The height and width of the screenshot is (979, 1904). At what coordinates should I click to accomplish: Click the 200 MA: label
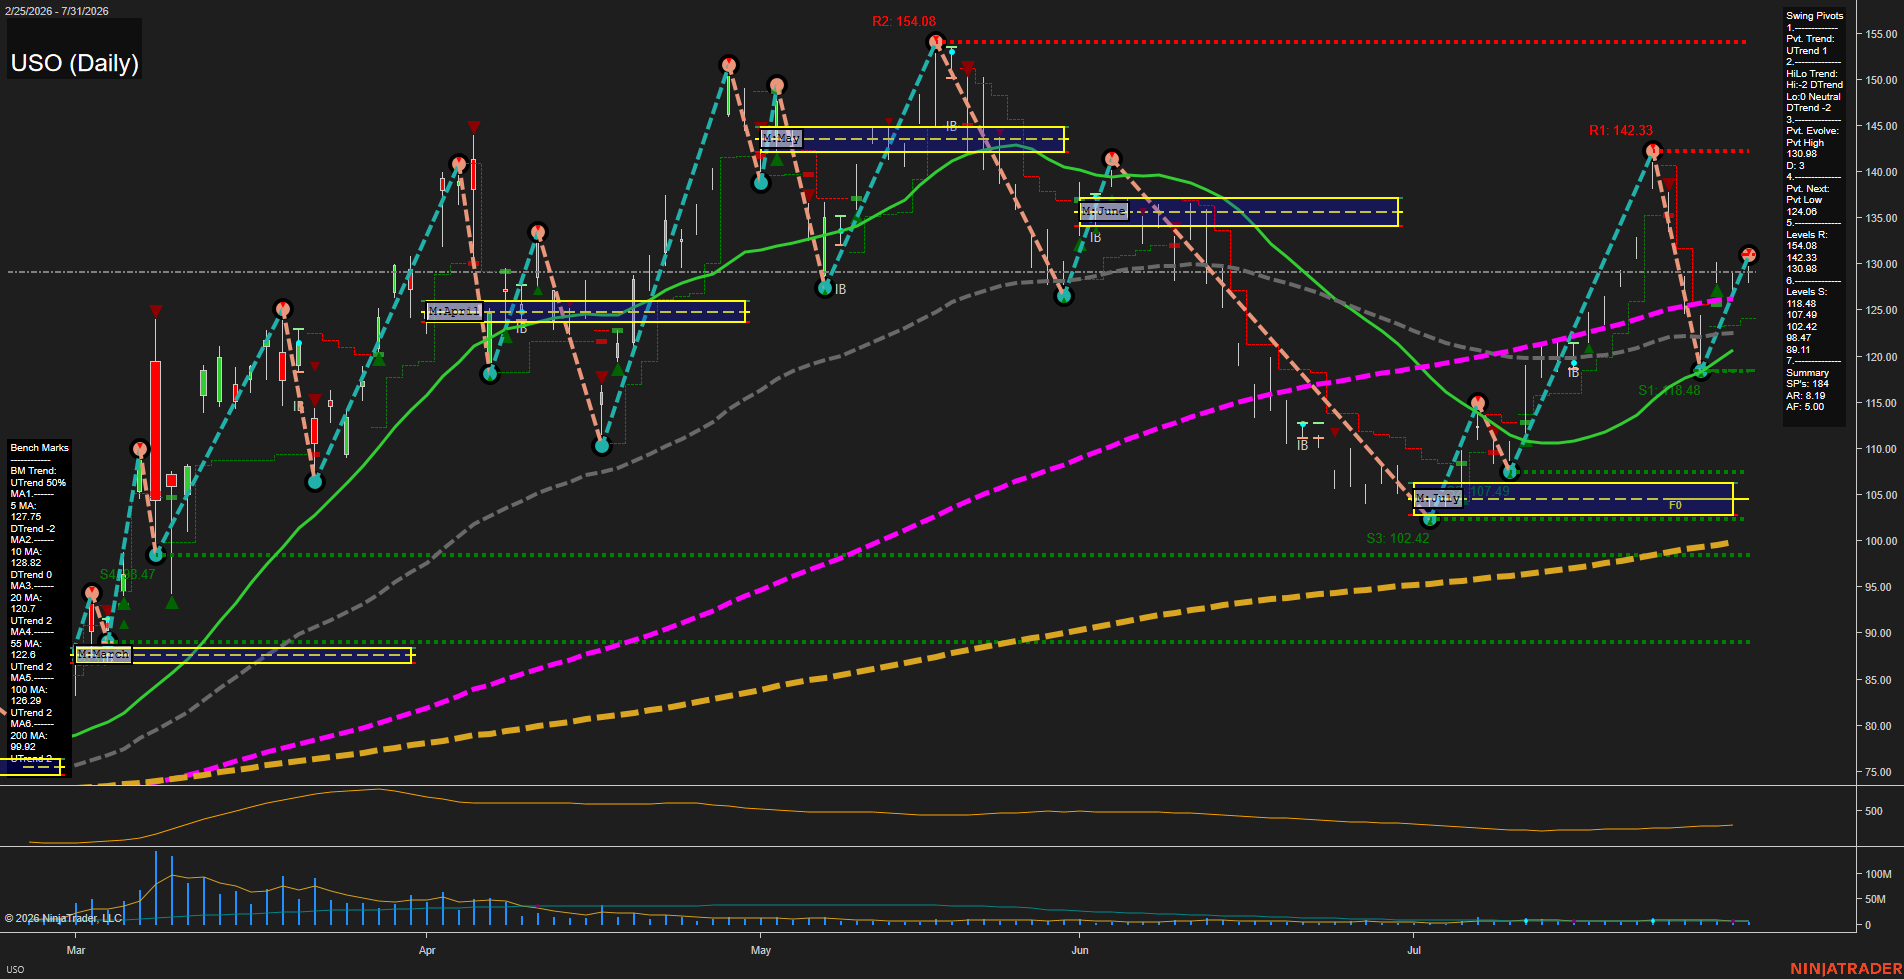point(29,736)
